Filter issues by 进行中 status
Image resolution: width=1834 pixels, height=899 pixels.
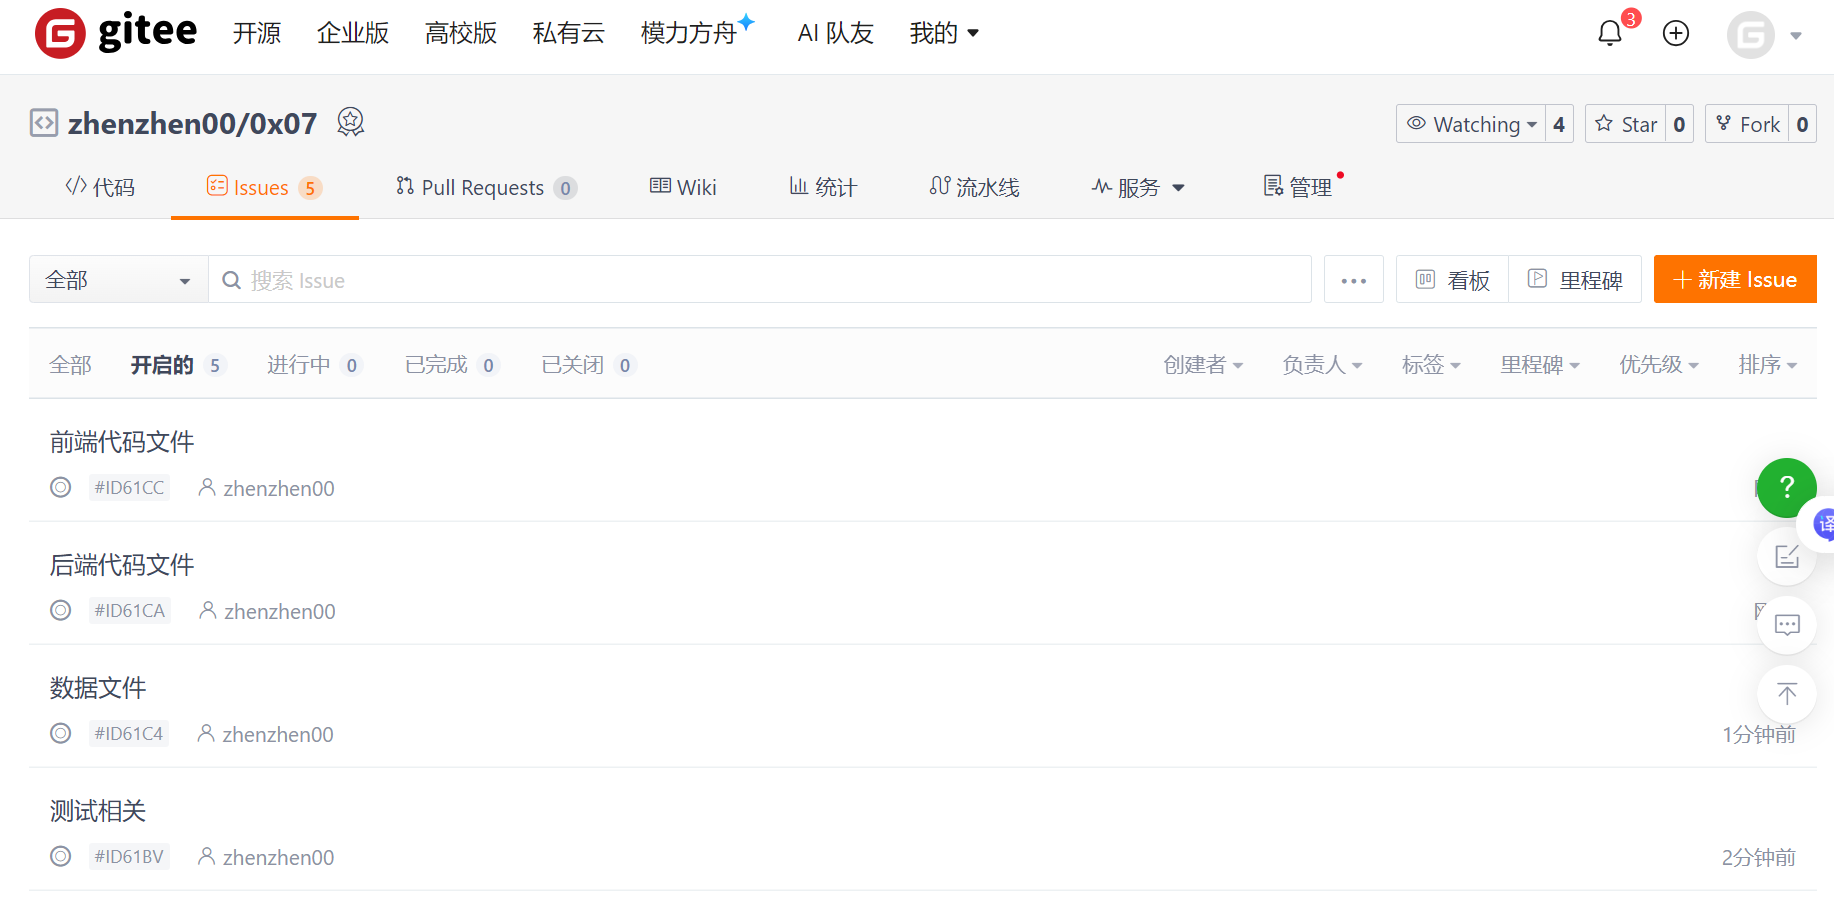click(314, 364)
